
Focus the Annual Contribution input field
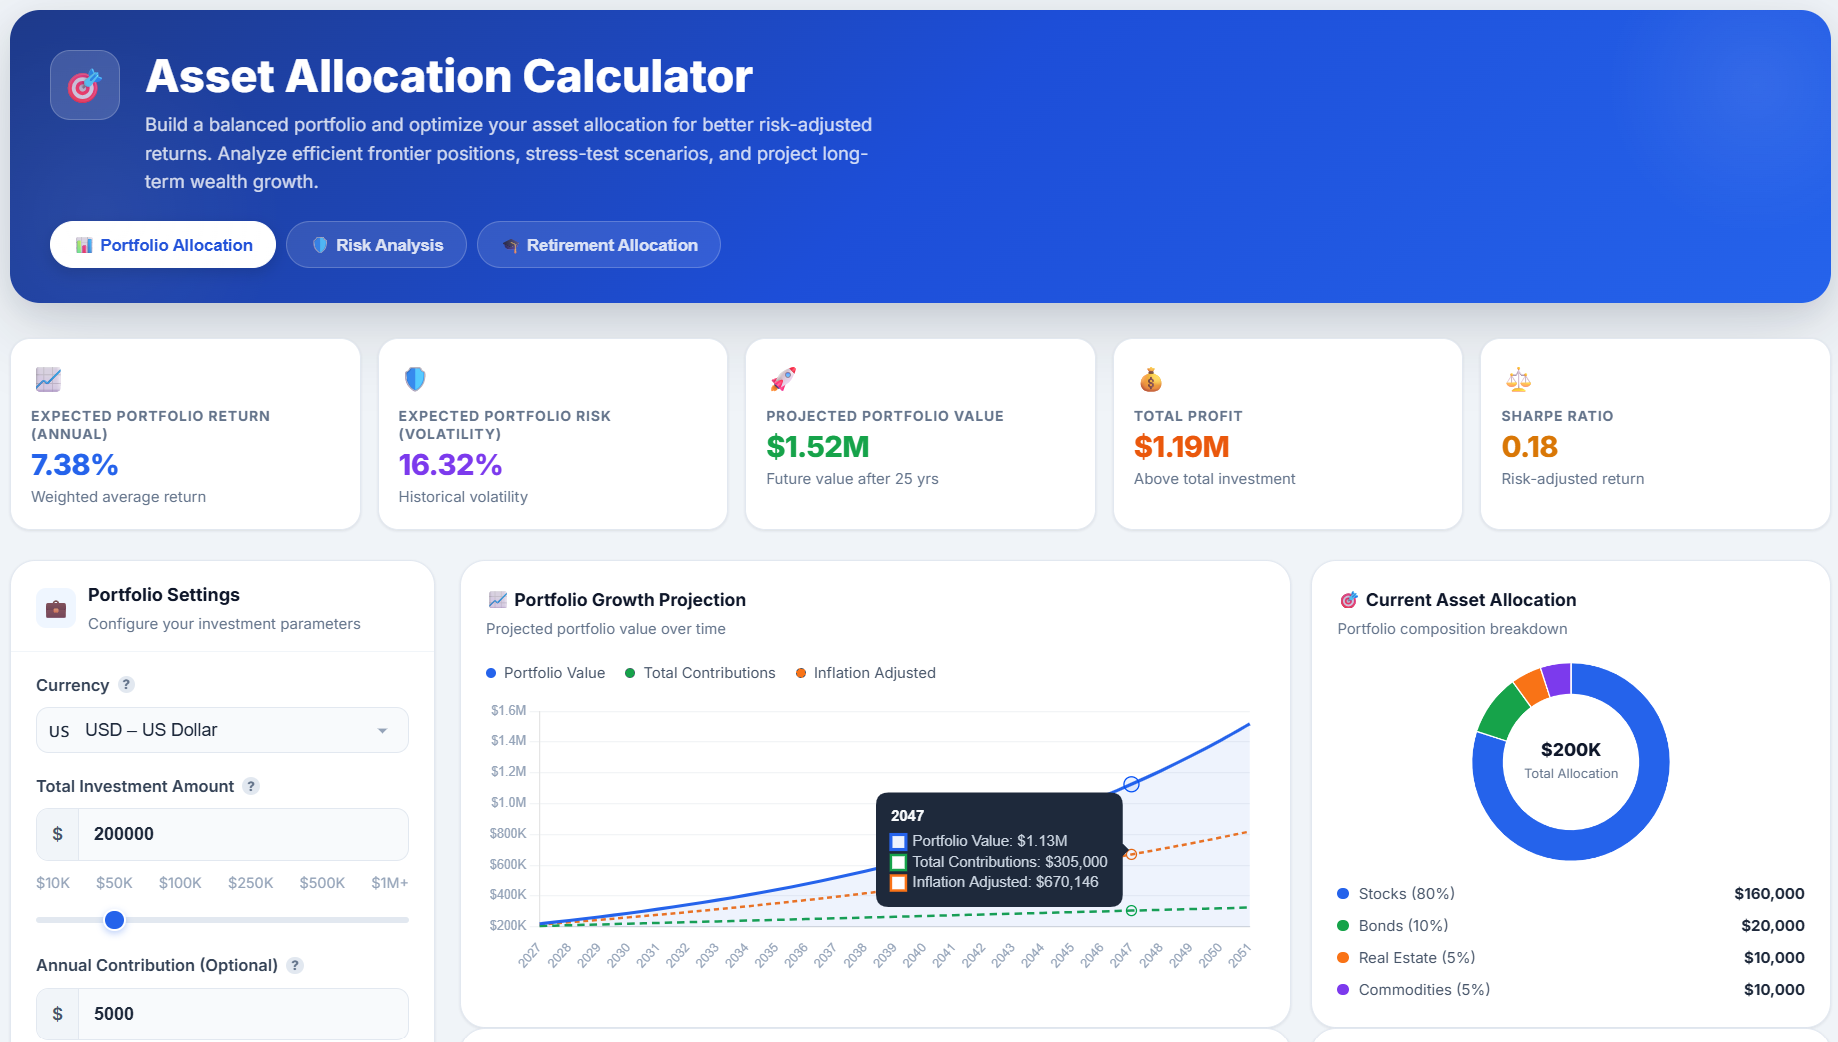coord(243,1014)
